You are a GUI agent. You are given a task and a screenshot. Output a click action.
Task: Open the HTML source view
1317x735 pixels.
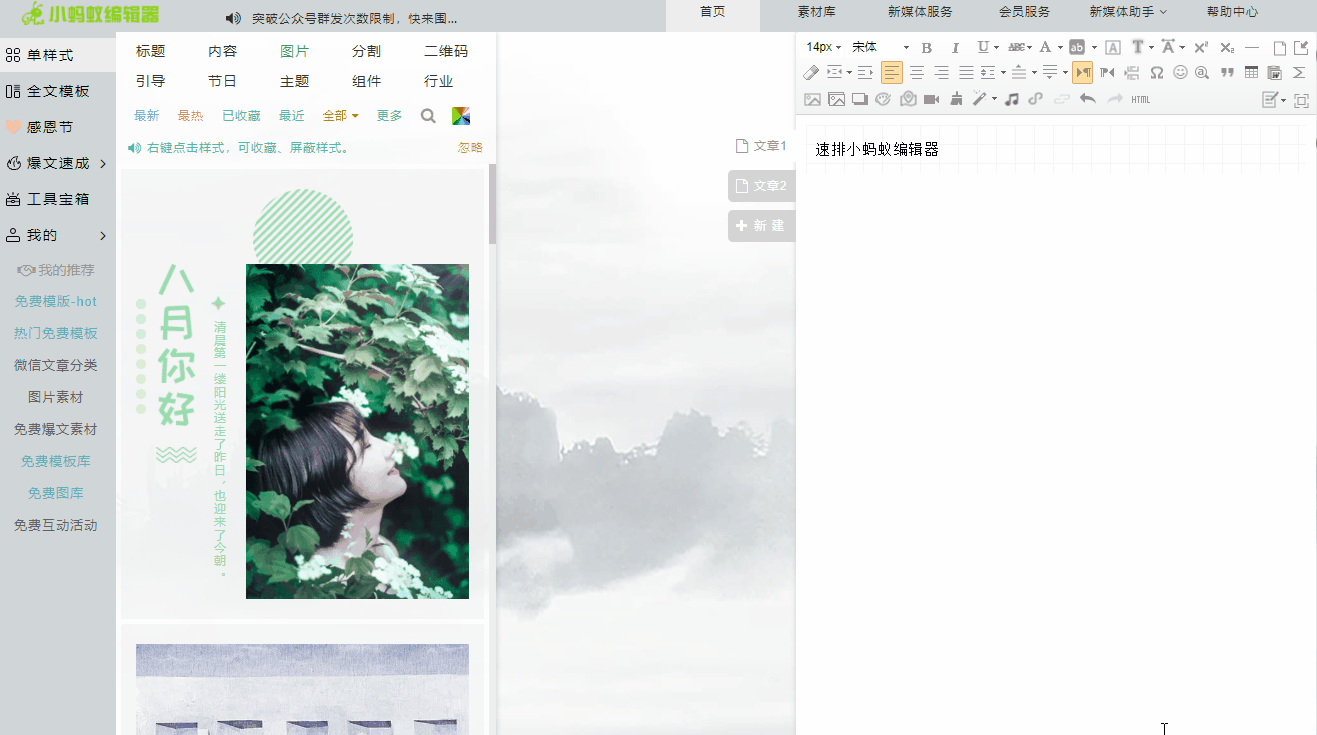click(x=1139, y=98)
